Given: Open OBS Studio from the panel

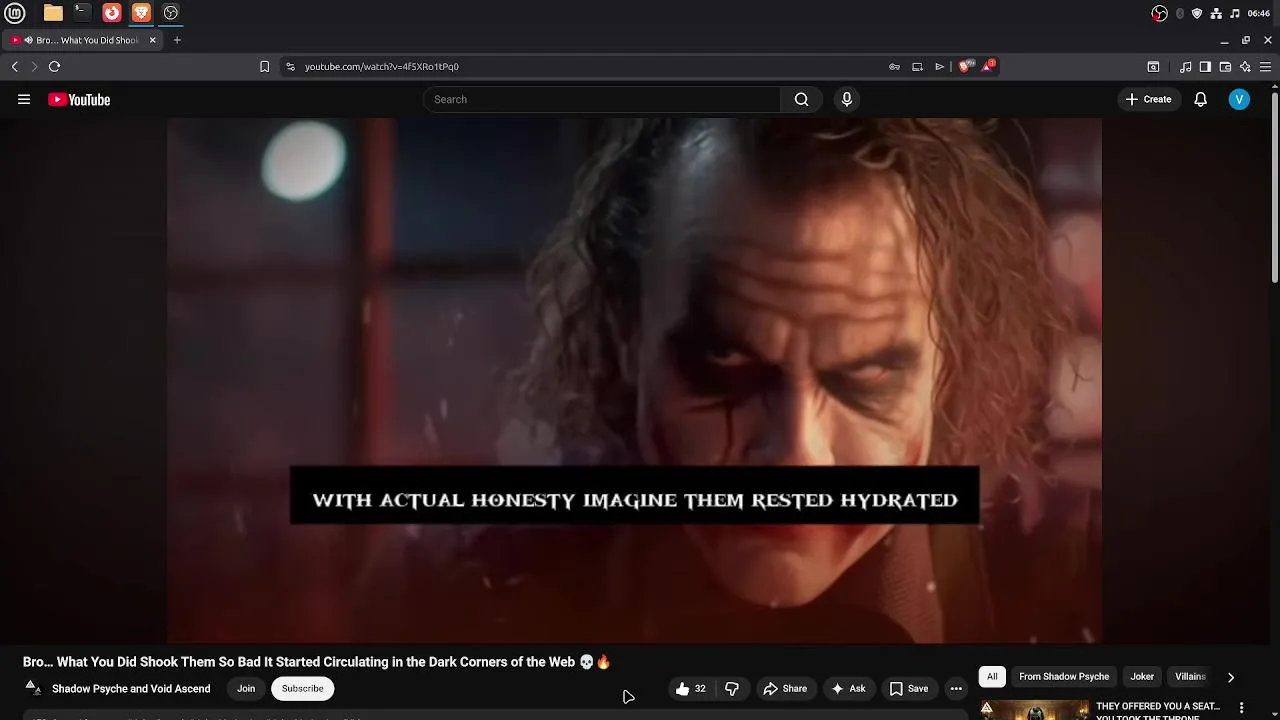Looking at the screenshot, I should point(171,13).
